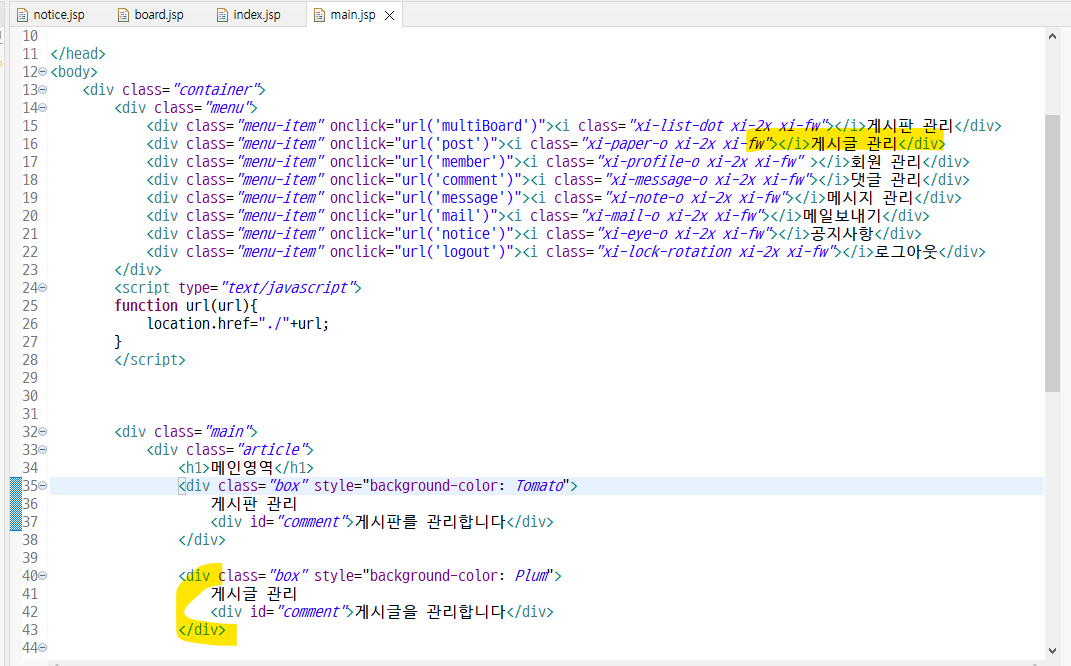Image resolution: width=1071 pixels, height=666 pixels.
Task: Click '게시글을 관리합니다' on line 42
Action: tap(430, 612)
